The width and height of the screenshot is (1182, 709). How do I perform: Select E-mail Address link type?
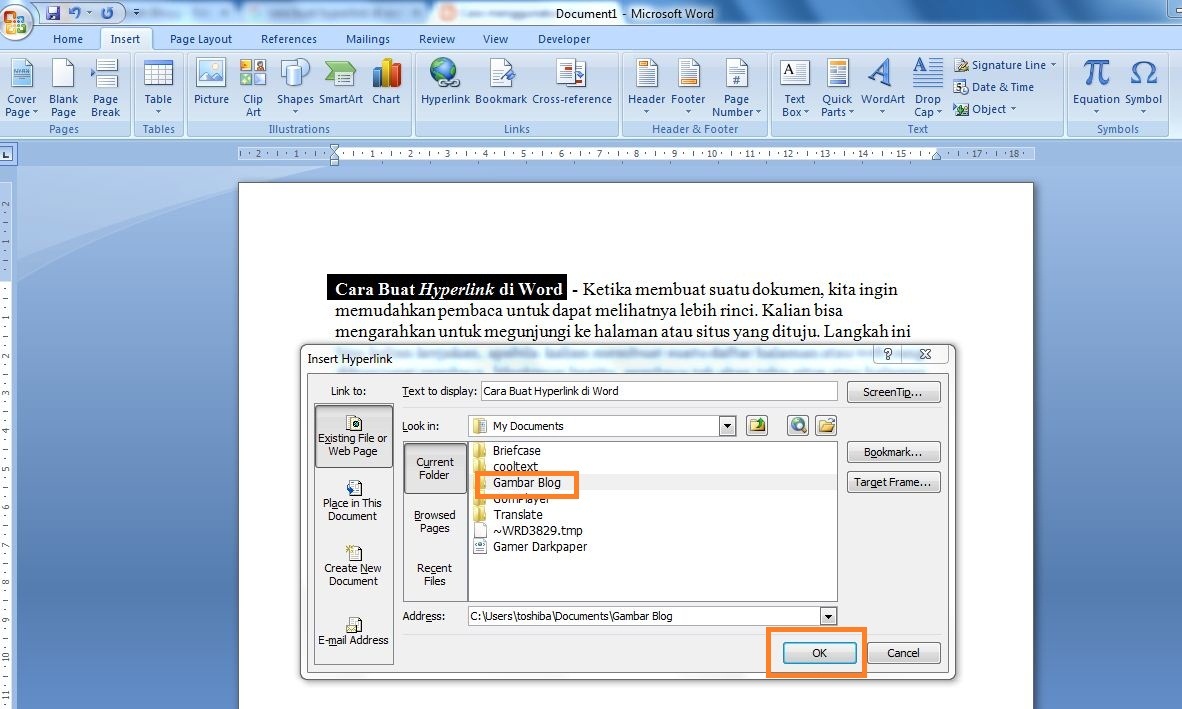click(354, 631)
